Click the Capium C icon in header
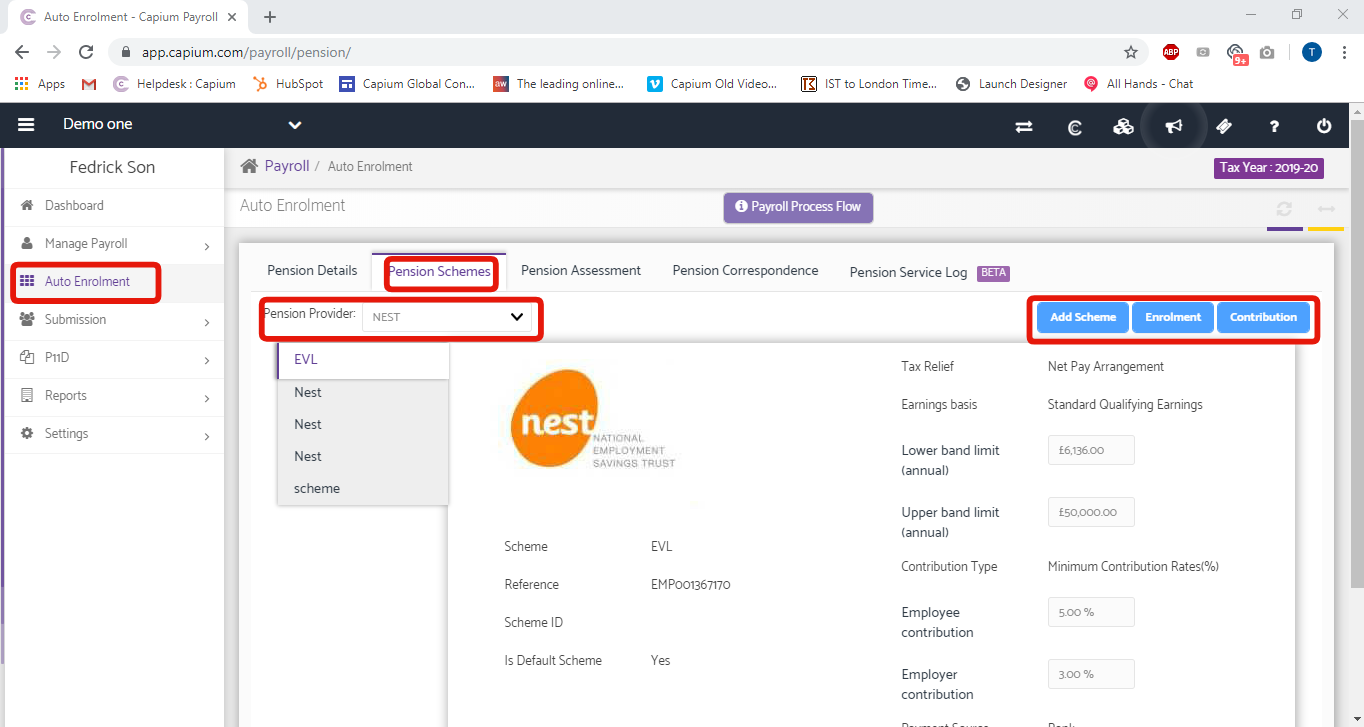The image size is (1364, 727). click(x=1074, y=127)
